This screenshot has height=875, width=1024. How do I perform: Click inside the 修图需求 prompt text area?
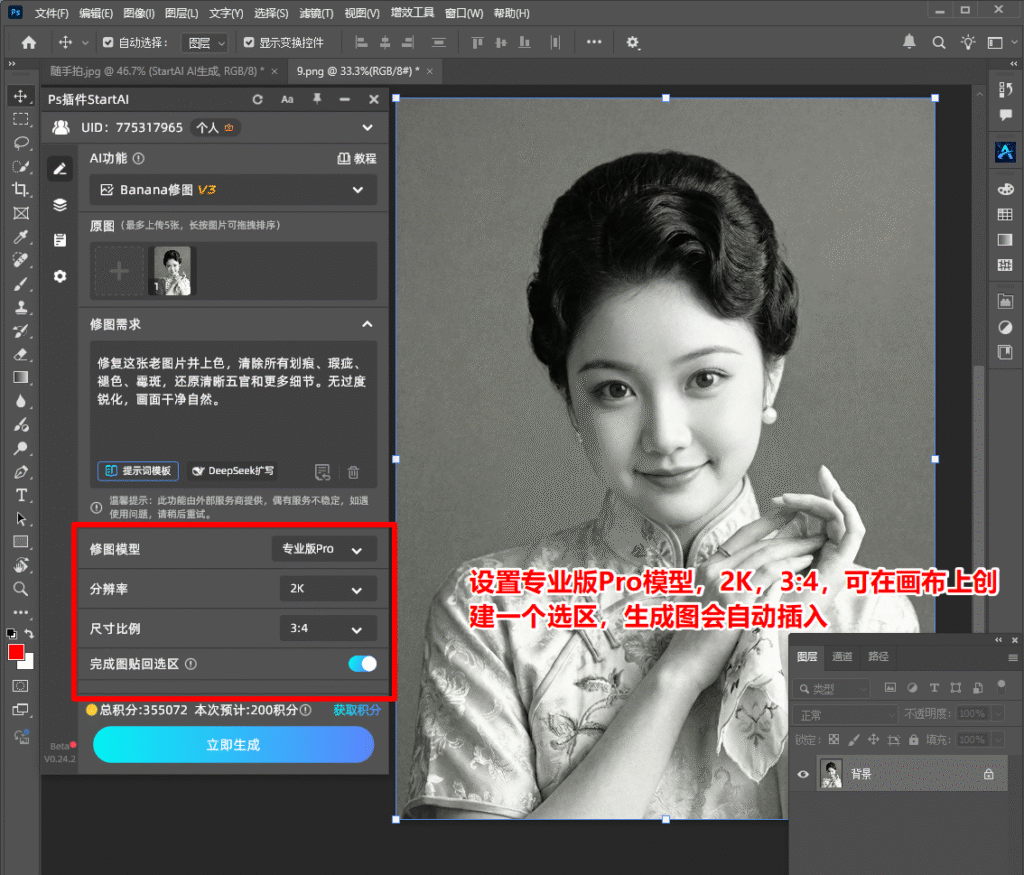233,400
